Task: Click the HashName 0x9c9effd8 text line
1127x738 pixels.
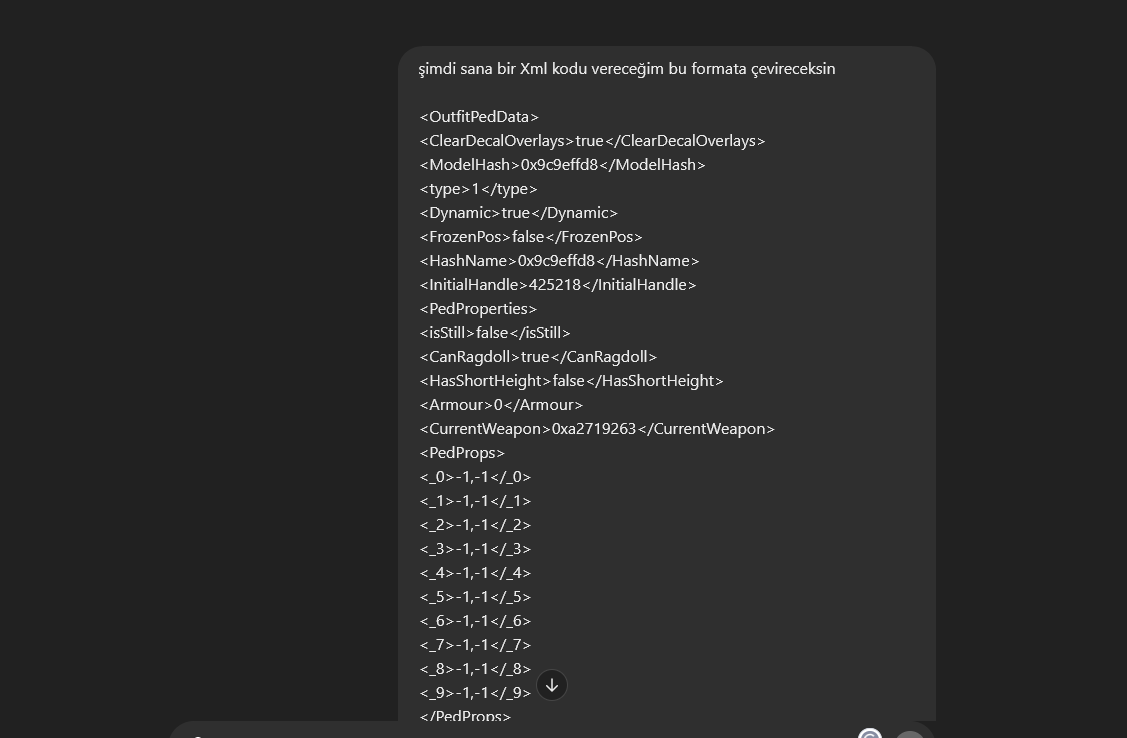Action: click(559, 260)
